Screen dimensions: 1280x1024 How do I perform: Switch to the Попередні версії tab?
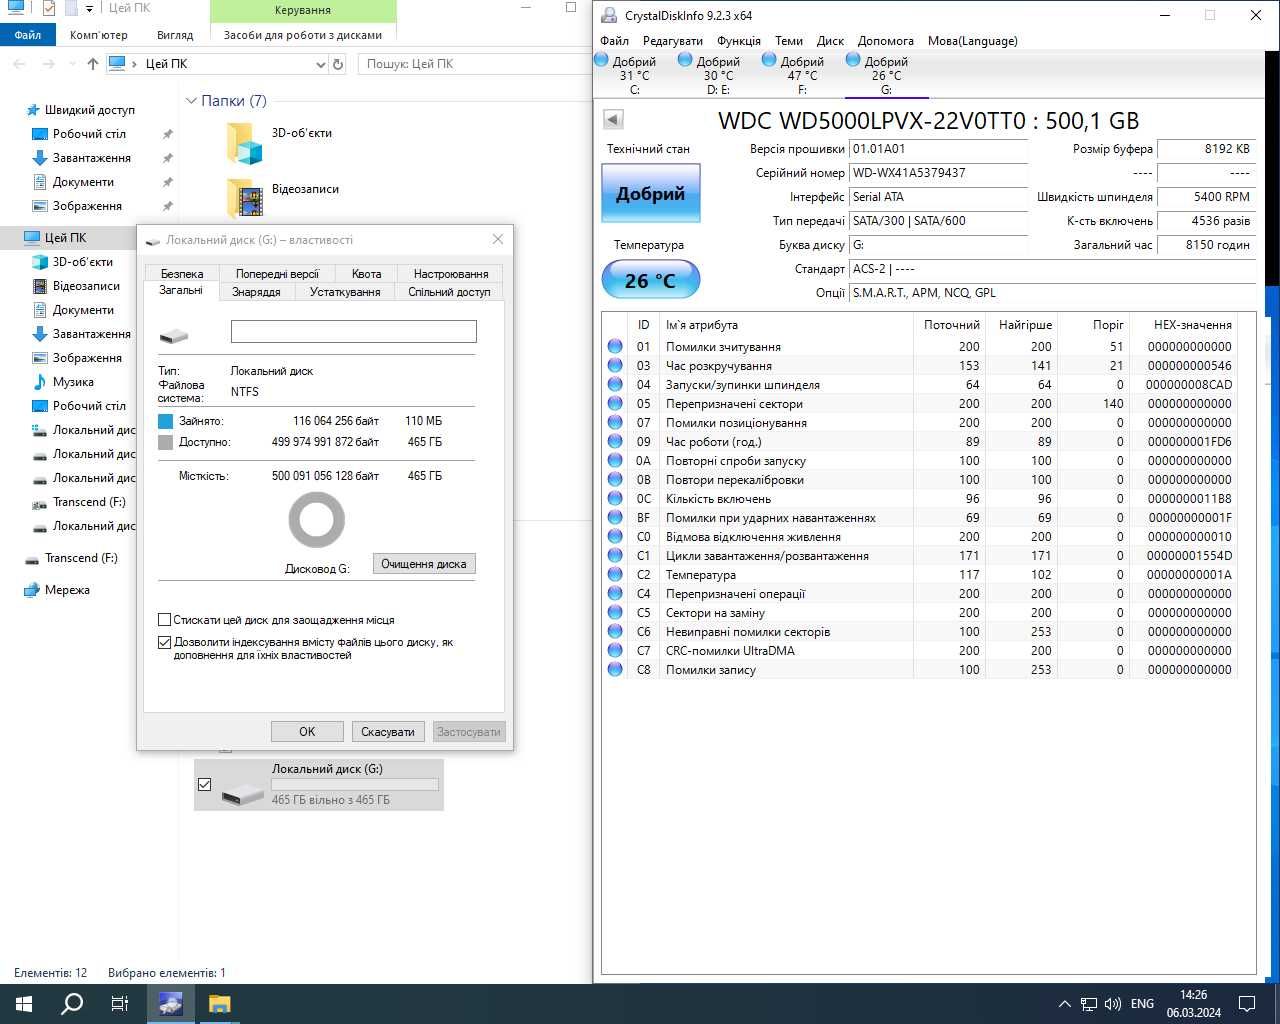[x=277, y=273]
